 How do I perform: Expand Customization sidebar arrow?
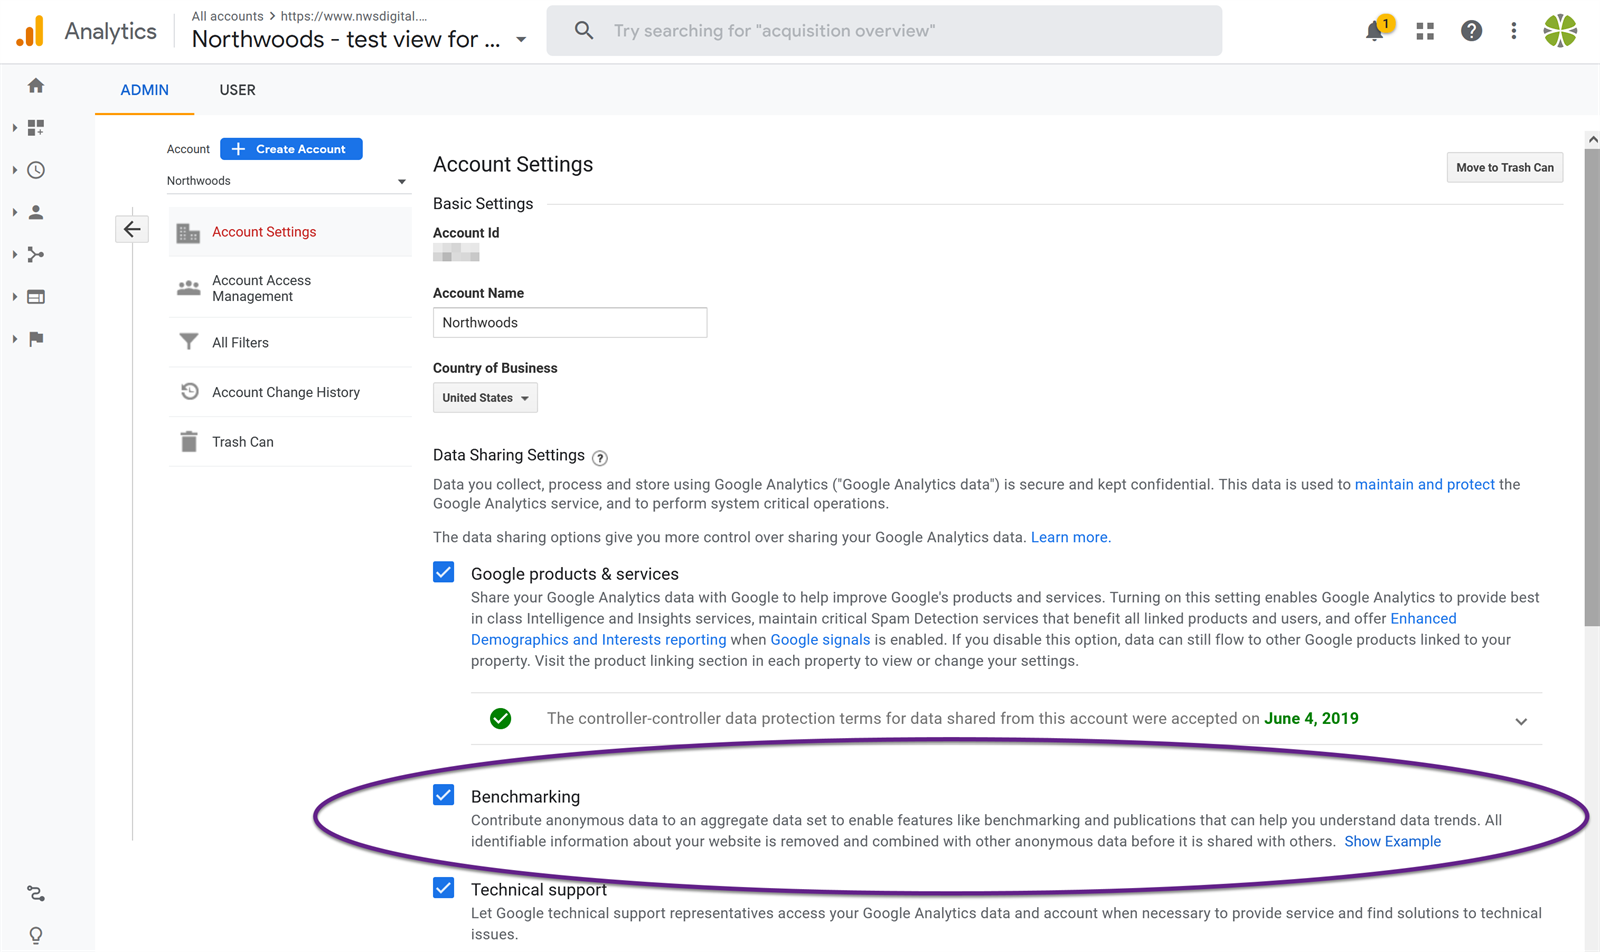coord(14,128)
